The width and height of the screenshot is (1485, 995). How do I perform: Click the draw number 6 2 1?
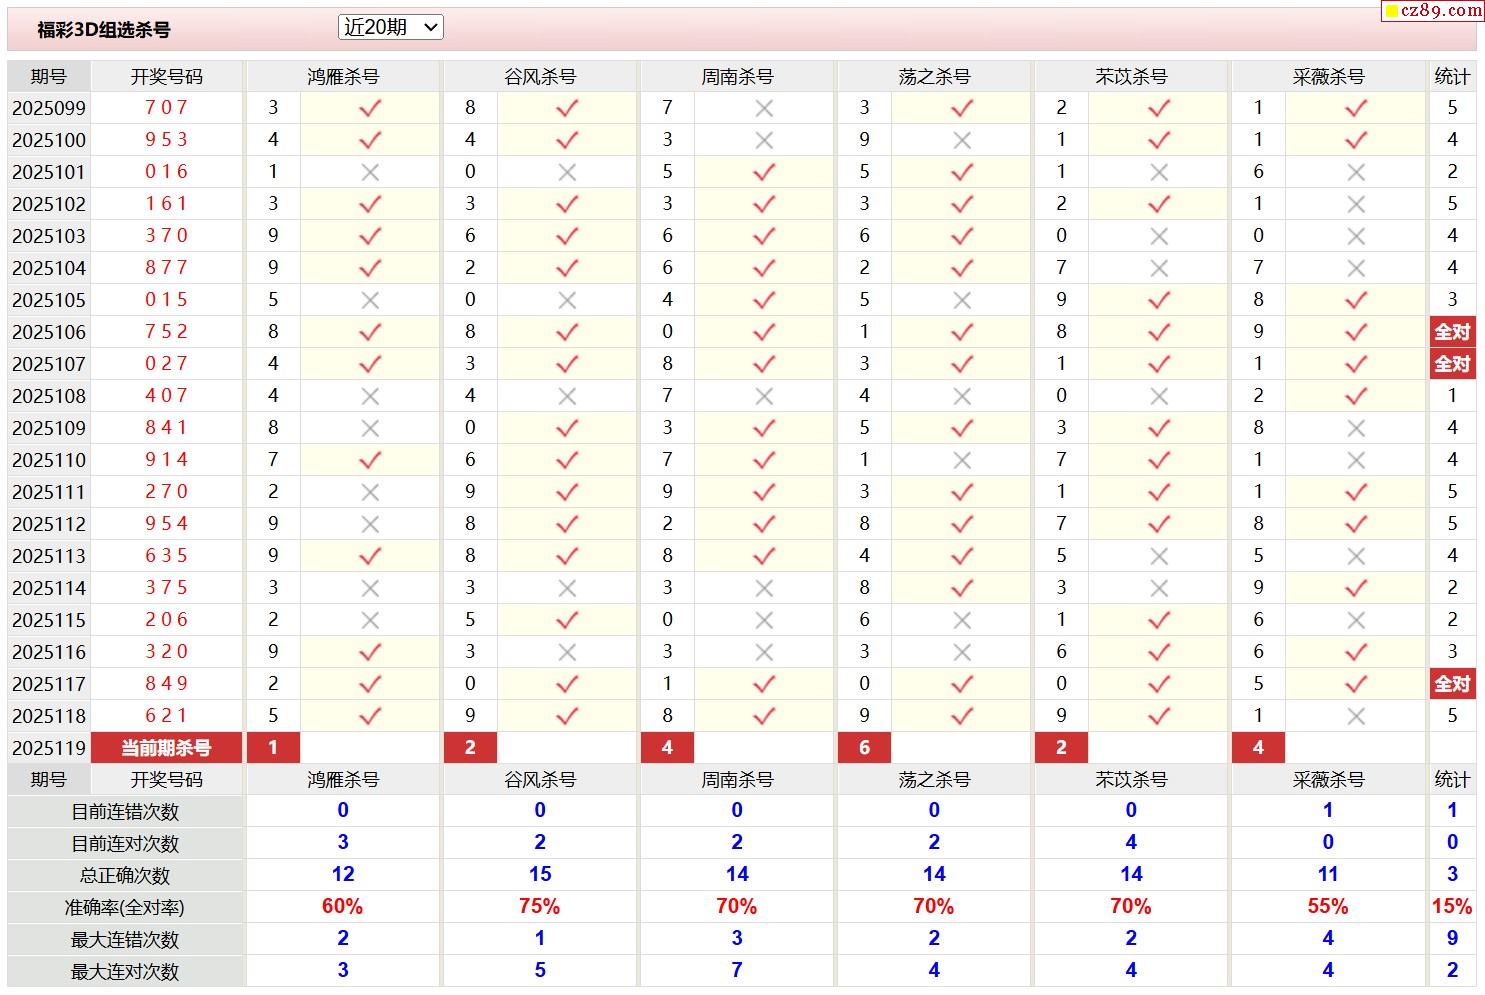coord(166,716)
